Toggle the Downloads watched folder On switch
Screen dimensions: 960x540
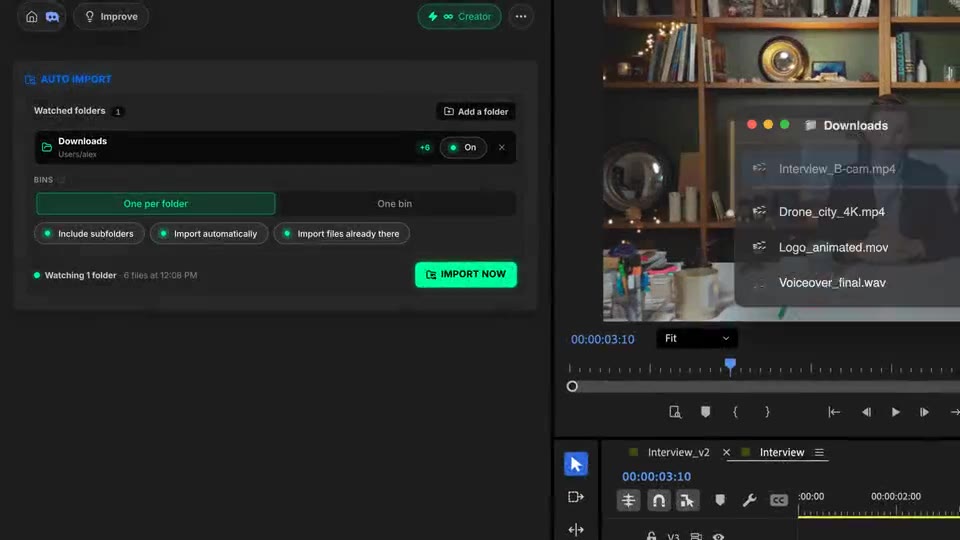pos(463,148)
